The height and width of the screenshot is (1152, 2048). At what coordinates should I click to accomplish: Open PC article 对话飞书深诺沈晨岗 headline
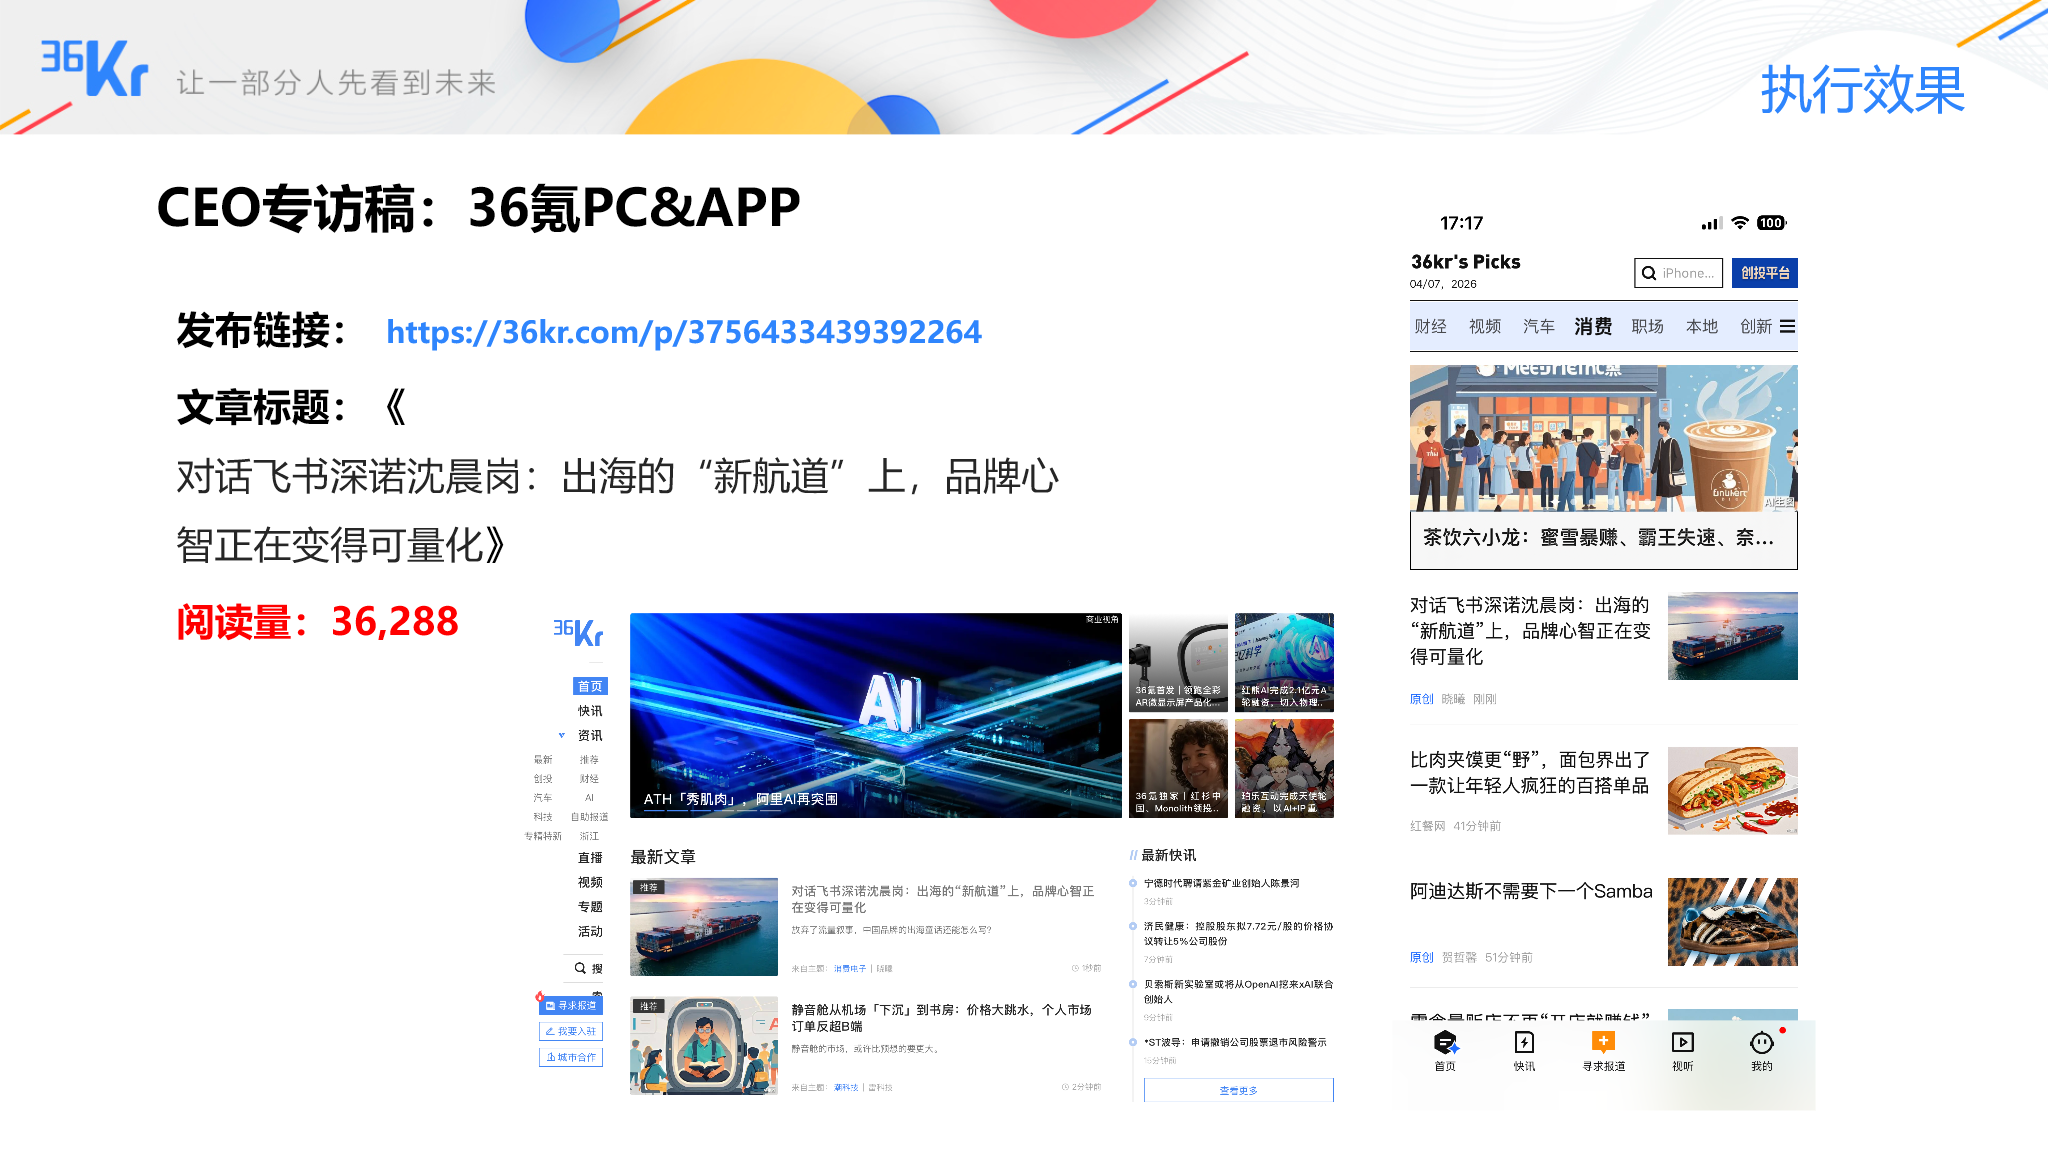tap(943, 899)
